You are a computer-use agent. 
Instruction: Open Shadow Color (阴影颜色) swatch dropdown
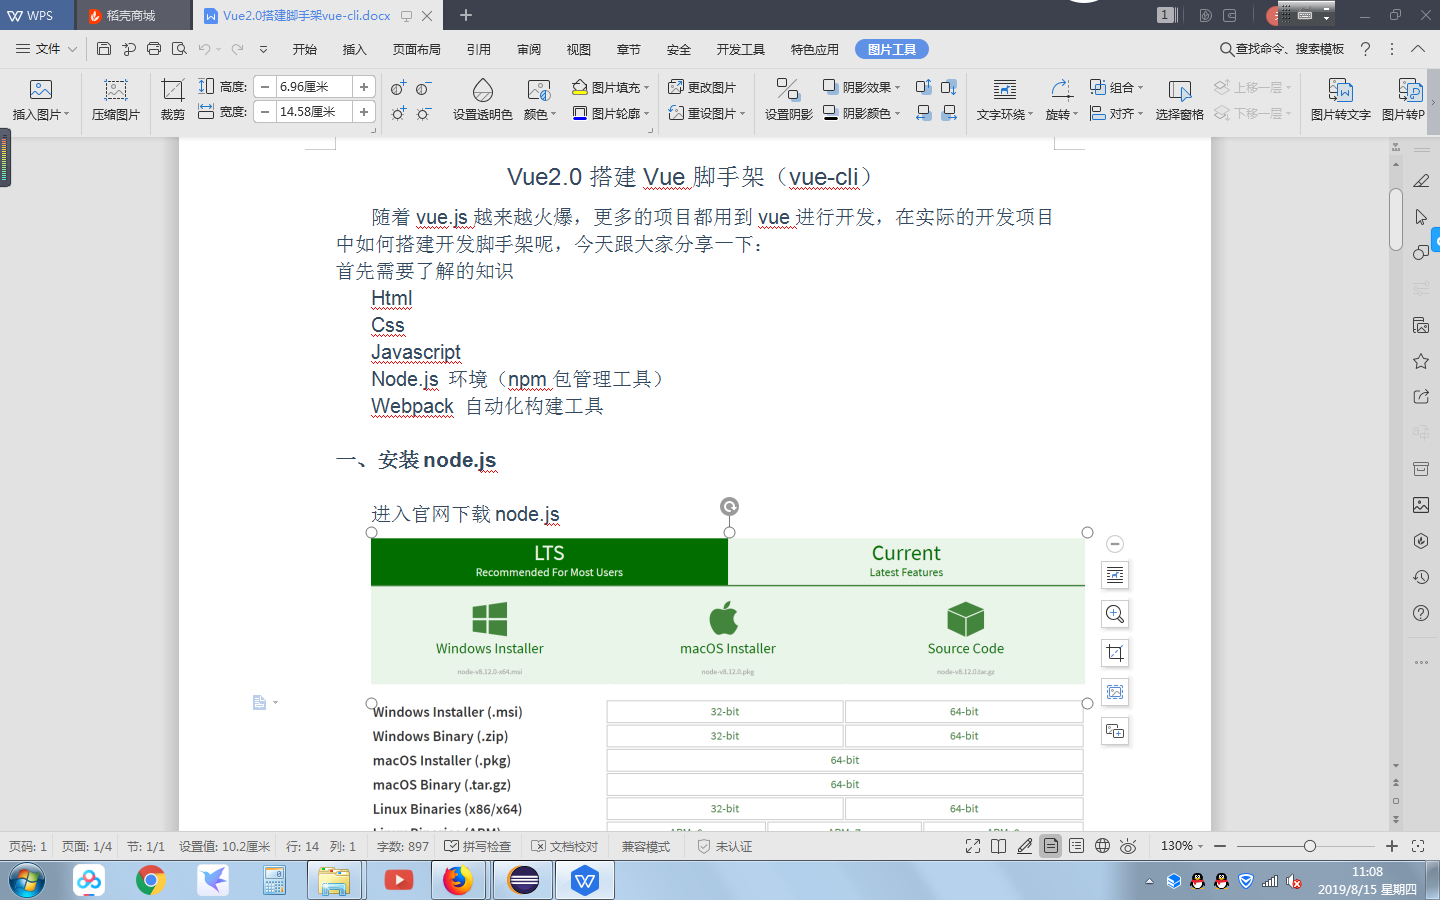pos(862,113)
